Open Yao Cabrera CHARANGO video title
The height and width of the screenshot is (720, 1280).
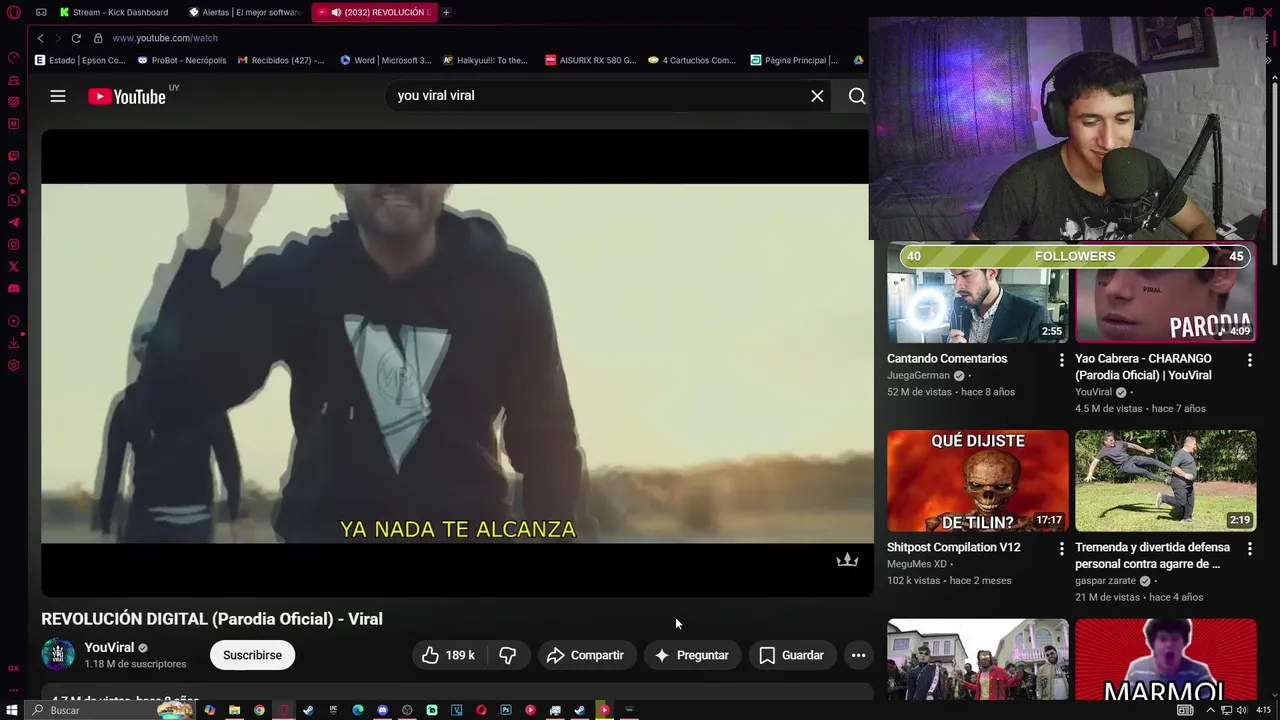pos(1143,367)
